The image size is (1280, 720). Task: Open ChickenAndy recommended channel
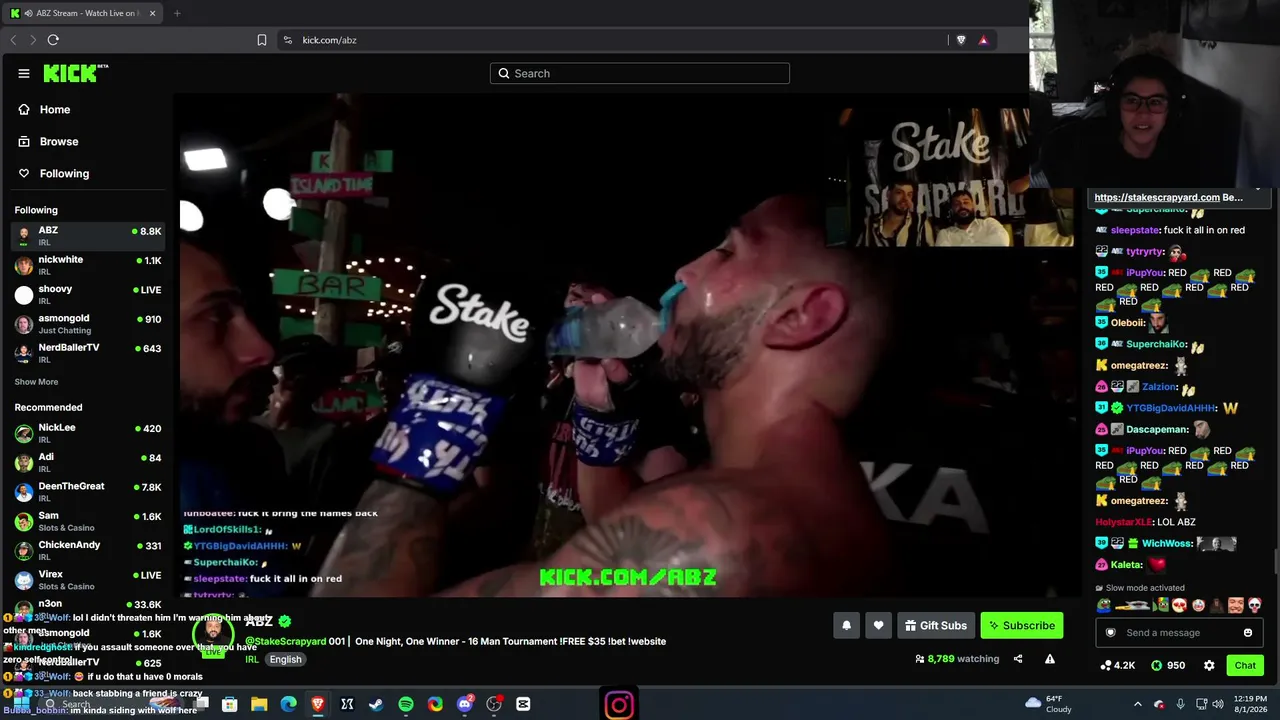(x=88, y=550)
